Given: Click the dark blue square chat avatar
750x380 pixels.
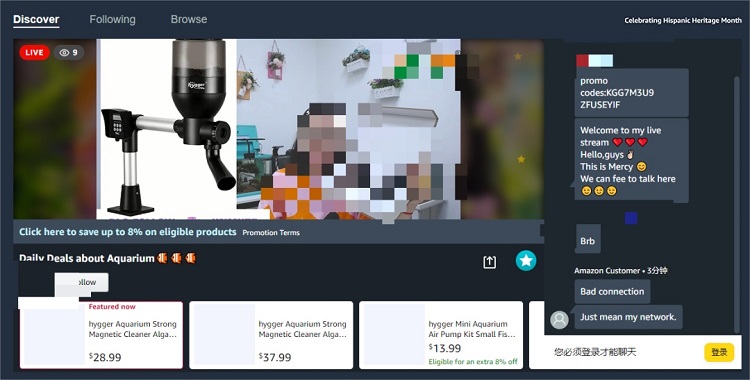Looking at the screenshot, I should click(x=631, y=218).
